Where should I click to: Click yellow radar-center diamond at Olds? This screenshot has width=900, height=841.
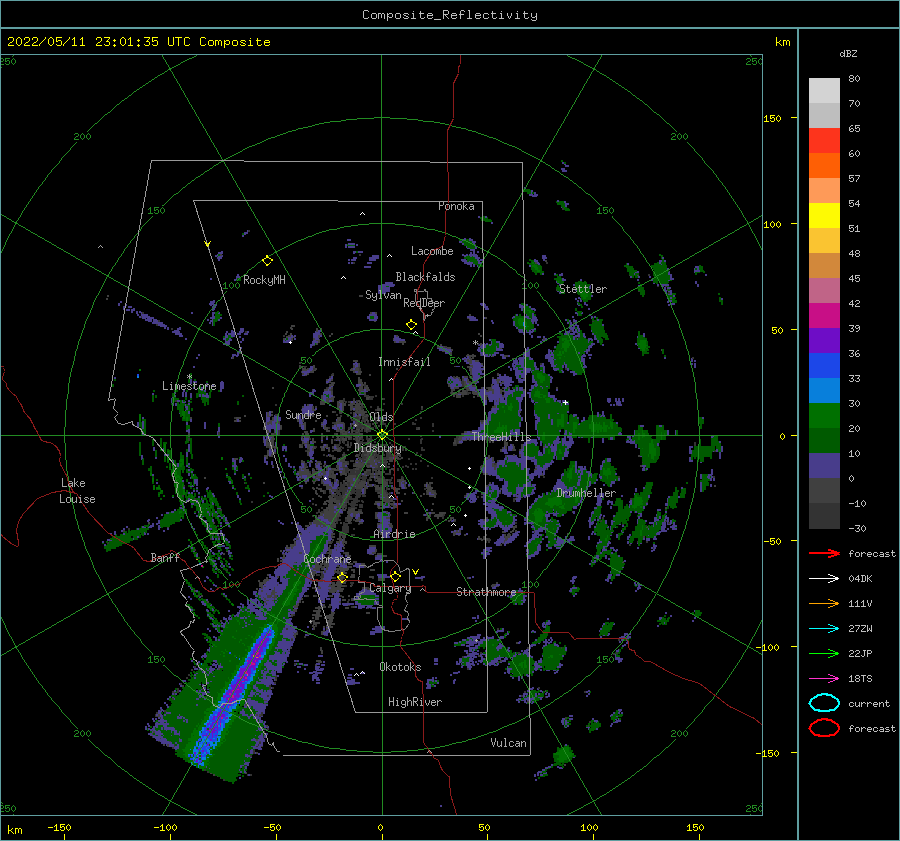382,435
